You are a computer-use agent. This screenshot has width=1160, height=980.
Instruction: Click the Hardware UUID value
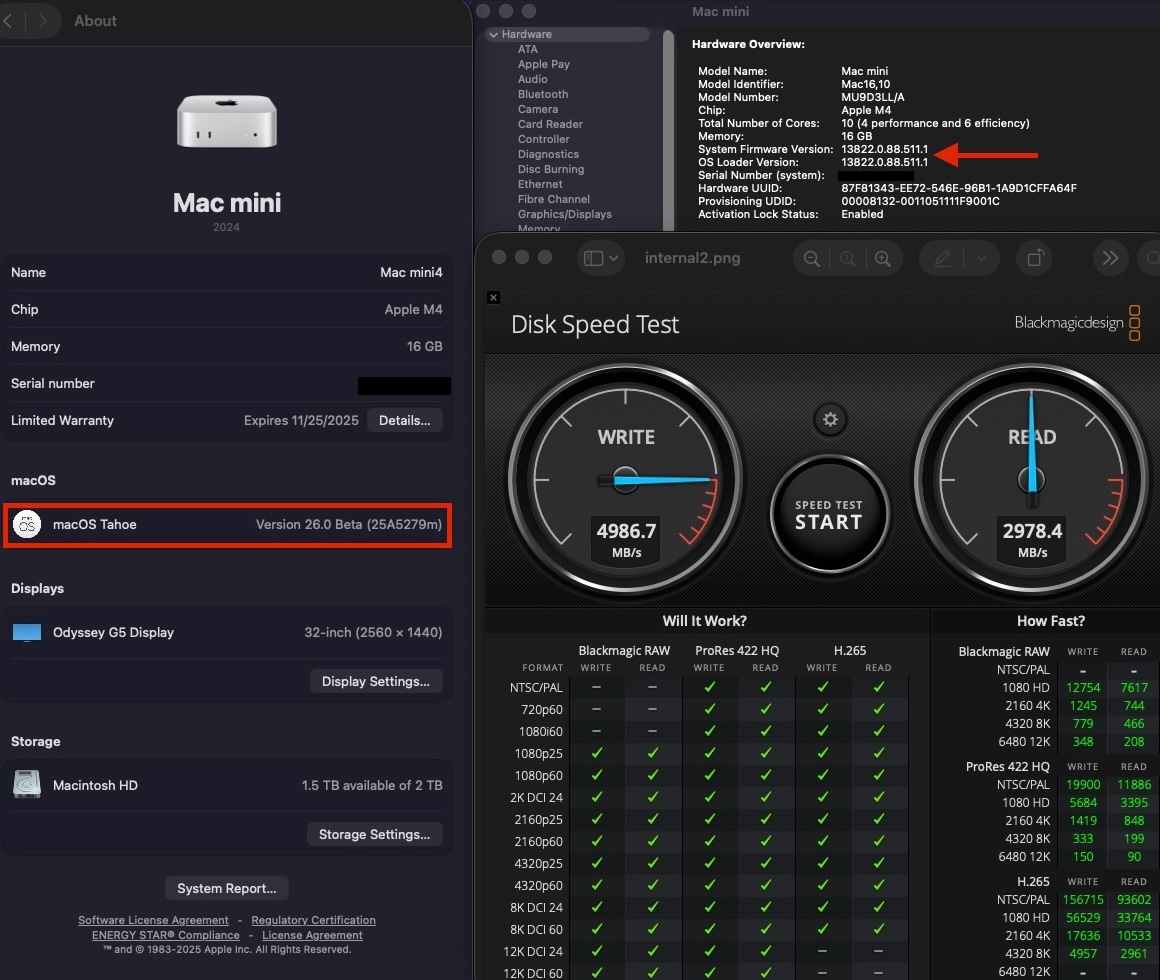pyautogui.click(x=959, y=188)
